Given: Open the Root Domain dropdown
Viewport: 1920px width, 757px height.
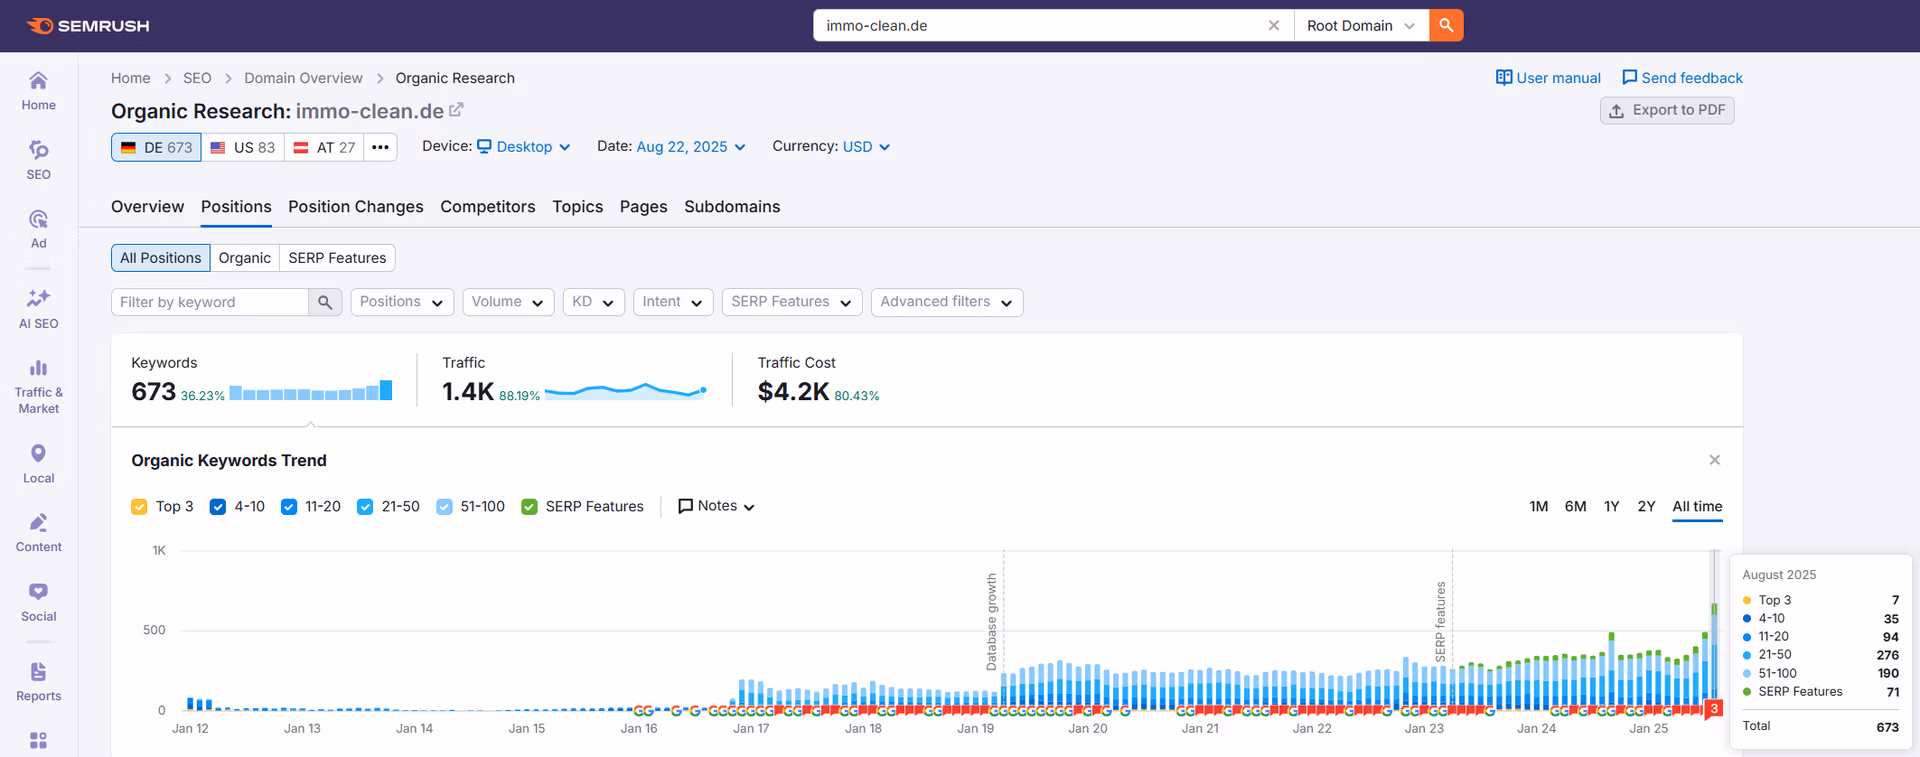Looking at the screenshot, I should 1361,25.
